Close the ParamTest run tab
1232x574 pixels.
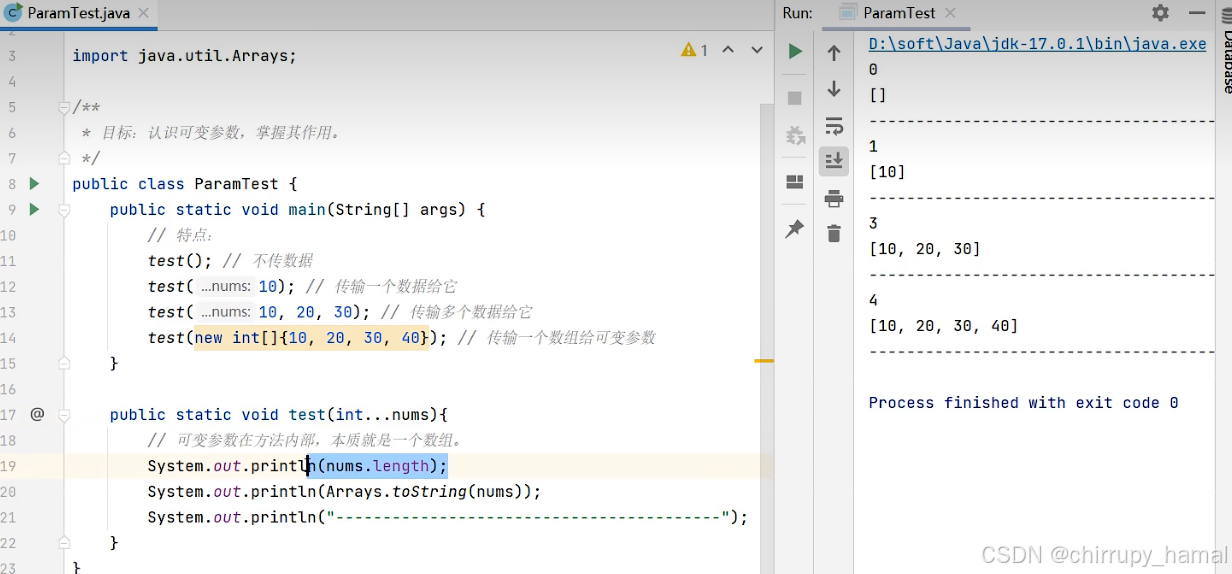[x=950, y=13]
